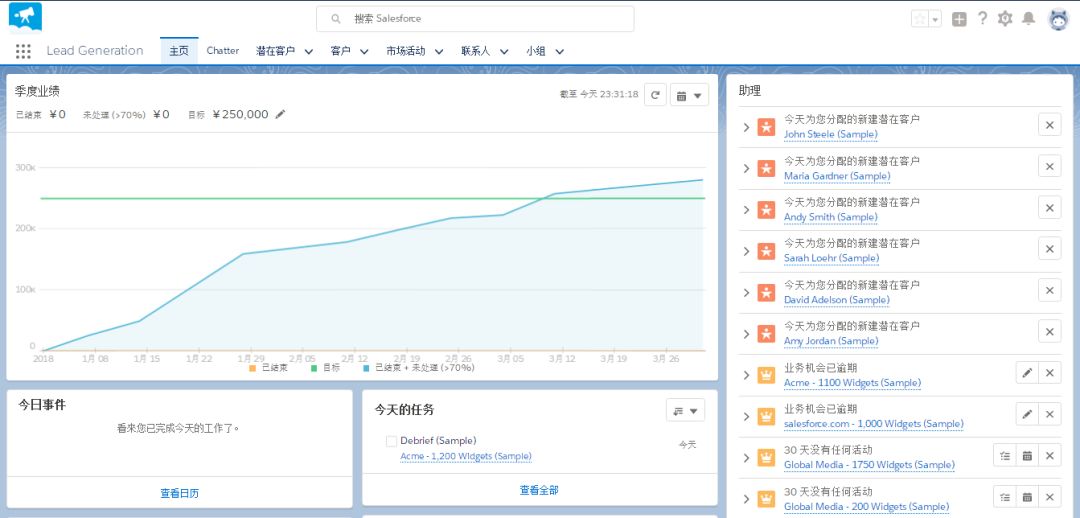Click the notifications bell icon
1080x518 pixels.
point(1028,19)
